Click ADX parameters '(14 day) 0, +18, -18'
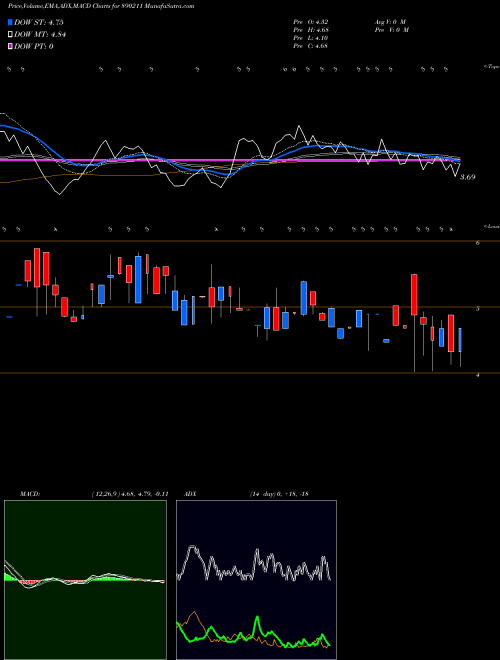This screenshot has height=660, width=500. click(x=279, y=494)
